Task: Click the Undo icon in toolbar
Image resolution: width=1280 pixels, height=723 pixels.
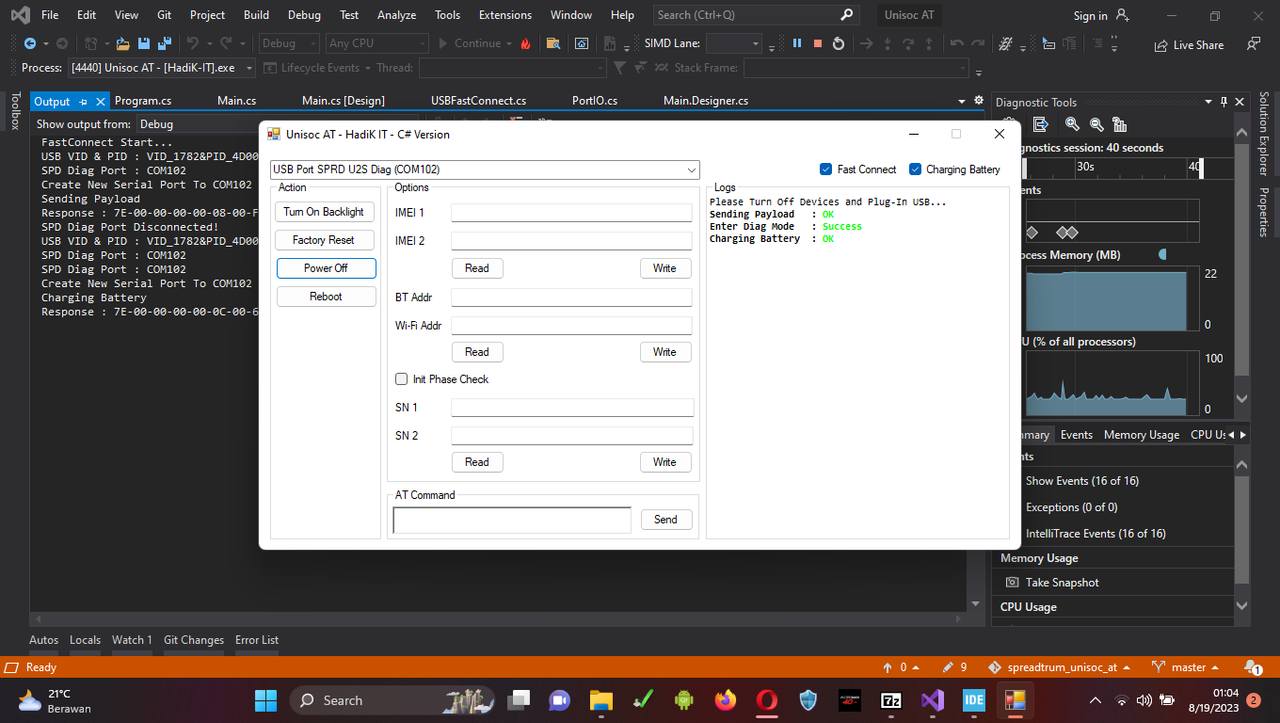Action: click(x=192, y=44)
